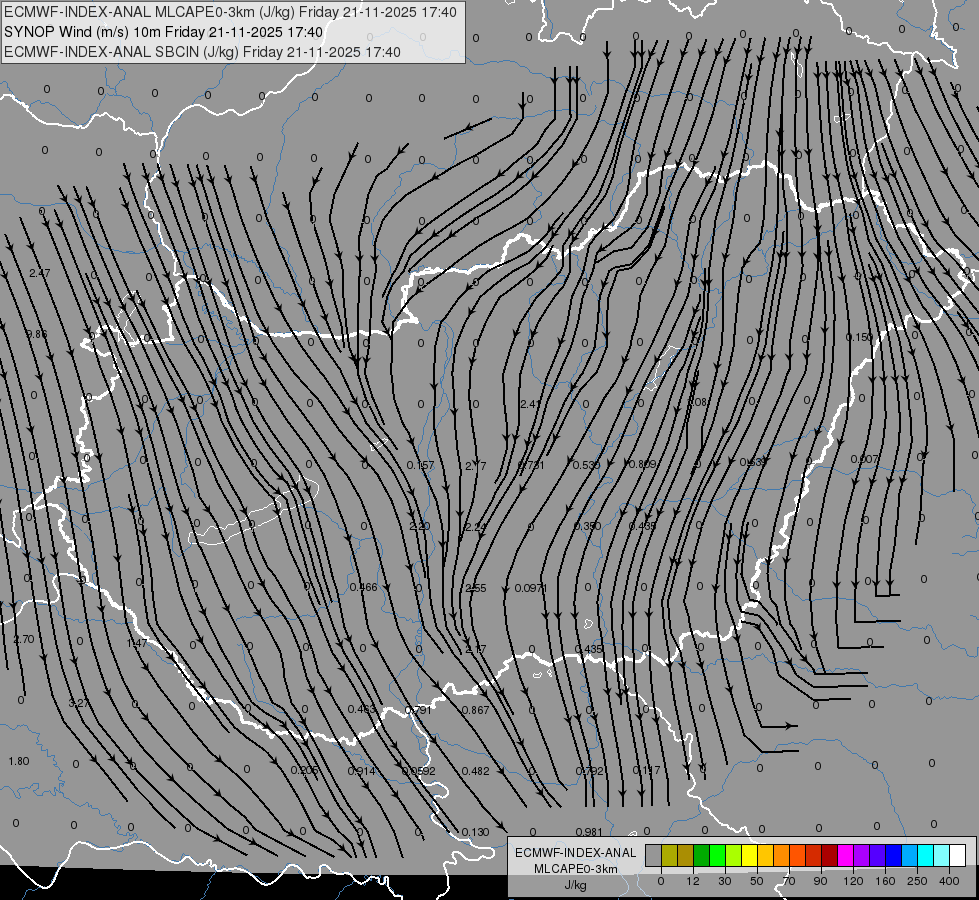This screenshot has height=900, width=979.
Task: Select the bright green legend swatch
Action: 717,855
